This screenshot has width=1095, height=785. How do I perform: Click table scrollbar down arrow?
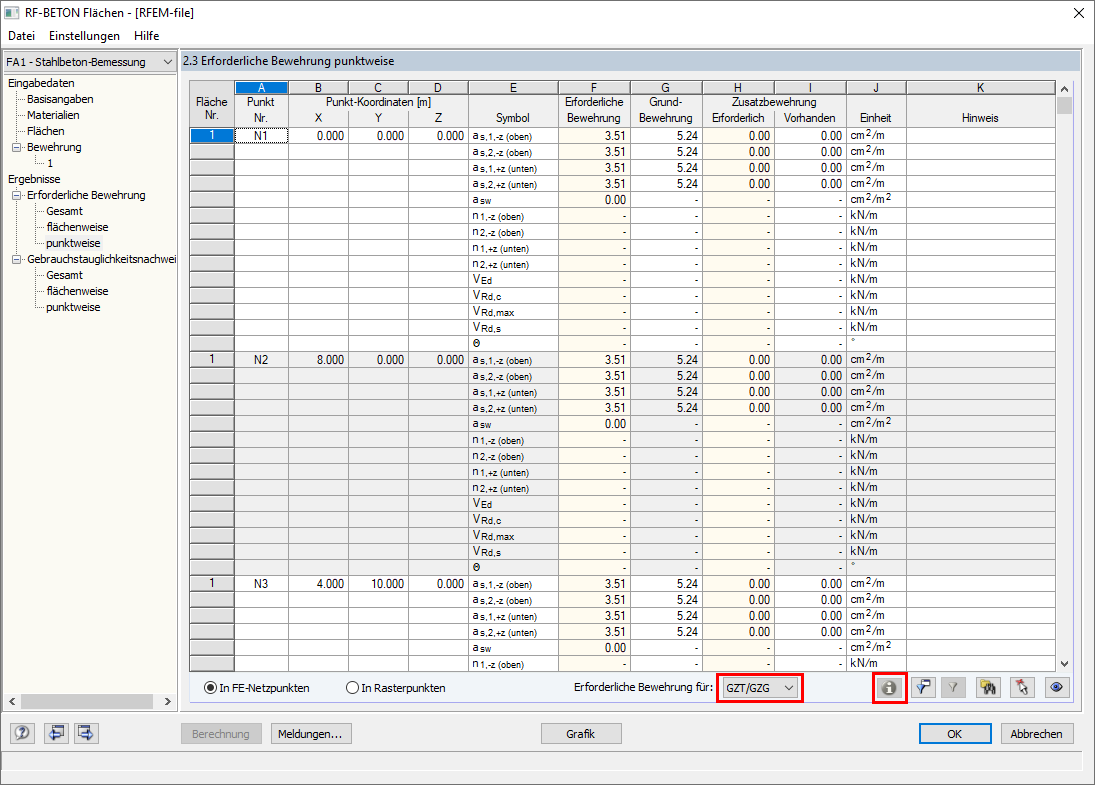click(1064, 664)
